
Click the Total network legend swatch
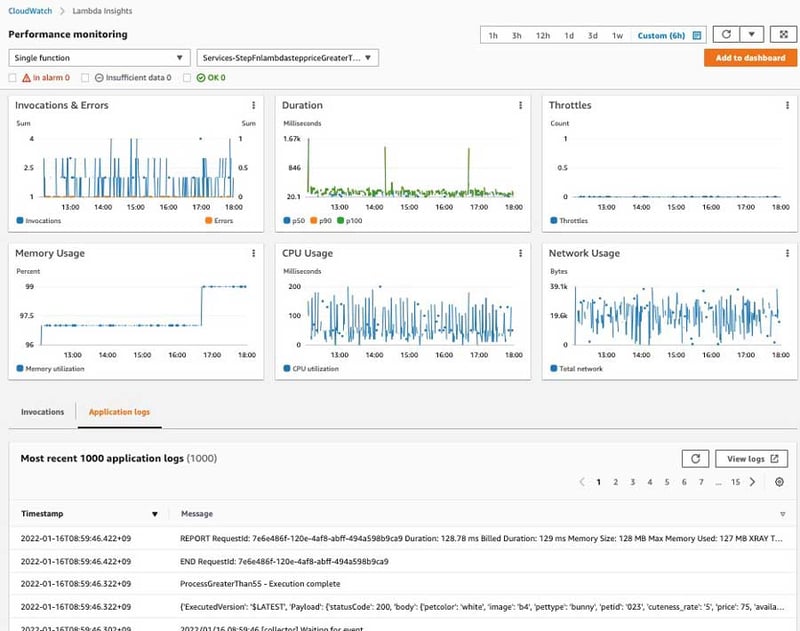[x=554, y=368]
